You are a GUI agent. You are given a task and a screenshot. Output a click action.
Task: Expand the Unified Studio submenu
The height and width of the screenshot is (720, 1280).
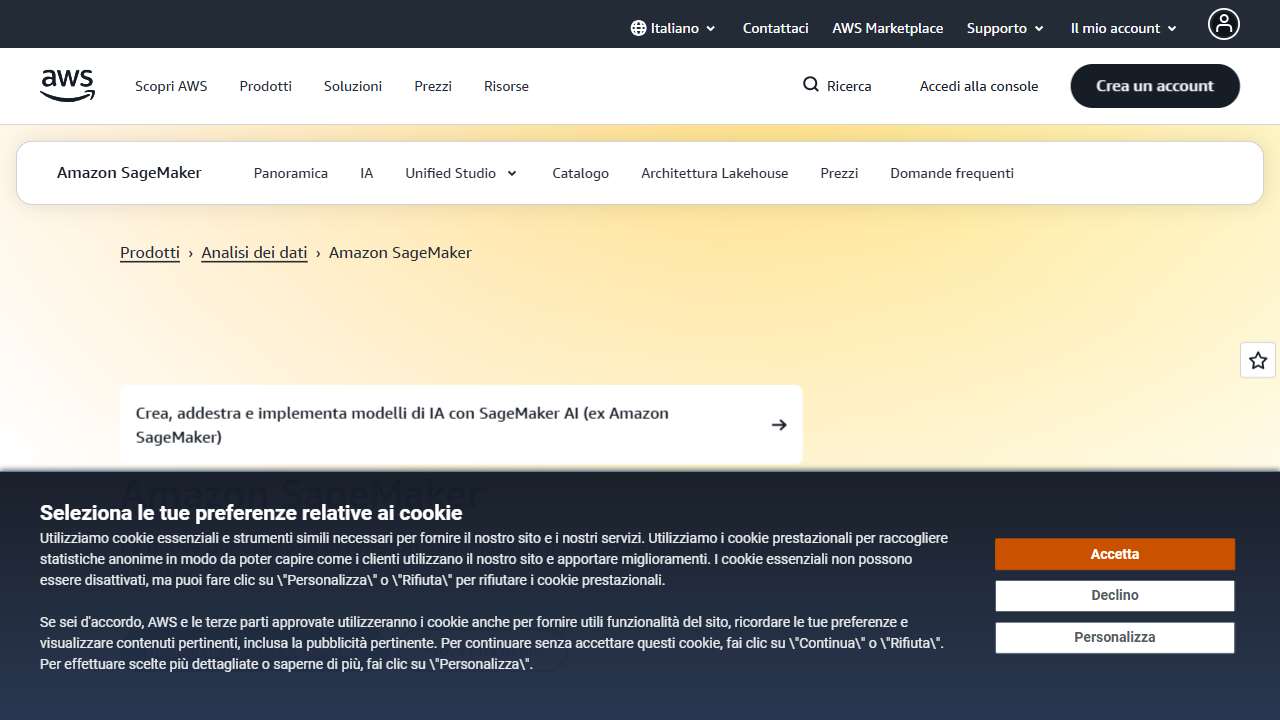pyautogui.click(x=461, y=173)
